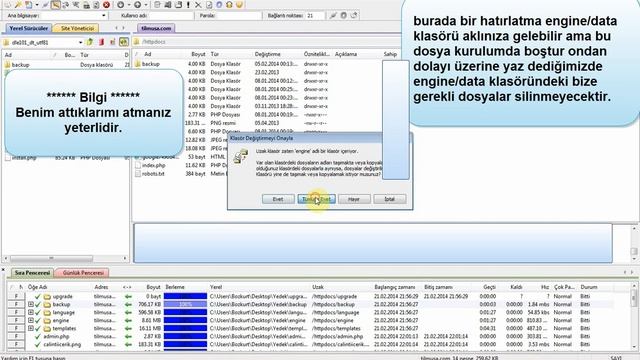Click the padlock icon in top toolbar

pos(87,5)
